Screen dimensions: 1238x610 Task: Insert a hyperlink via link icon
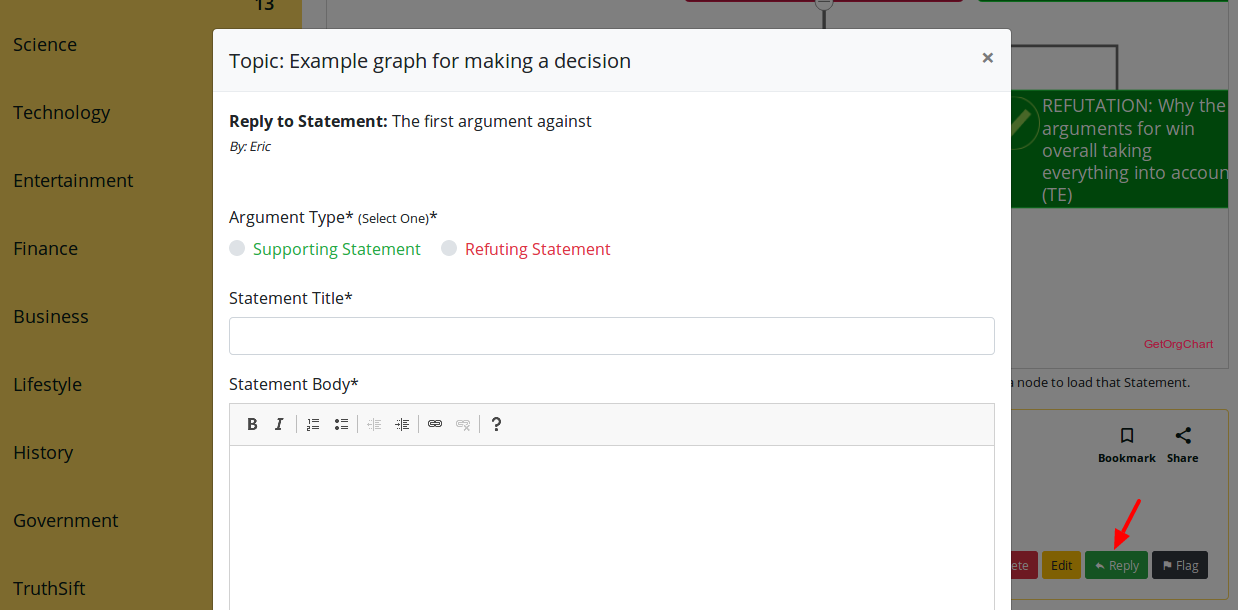[x=435, y=424]
